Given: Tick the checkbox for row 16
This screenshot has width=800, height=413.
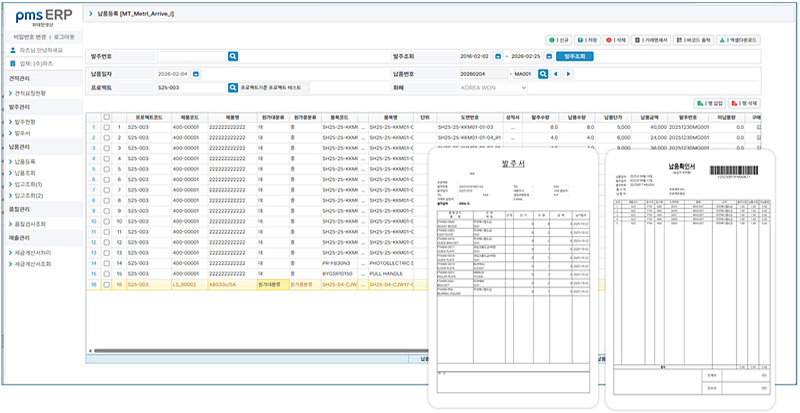Looking at the screenshot, I should (x=107, y=284).
